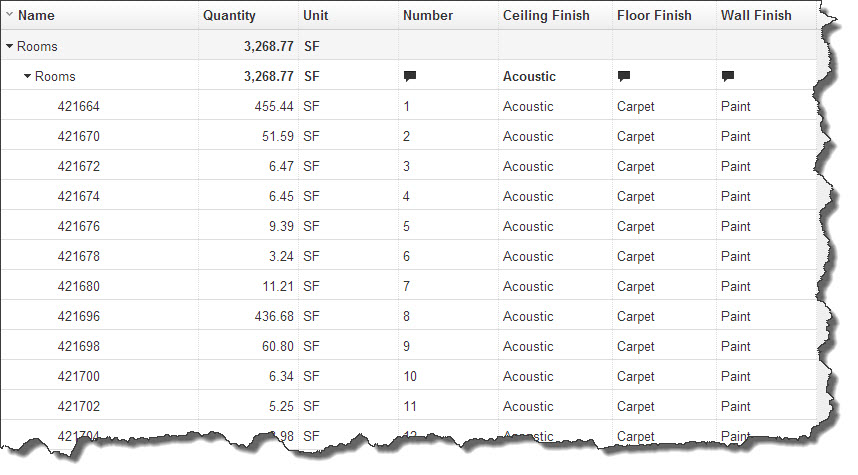858x475 pixels.
Task: Click the Number column header
Action: click(428, 15)
